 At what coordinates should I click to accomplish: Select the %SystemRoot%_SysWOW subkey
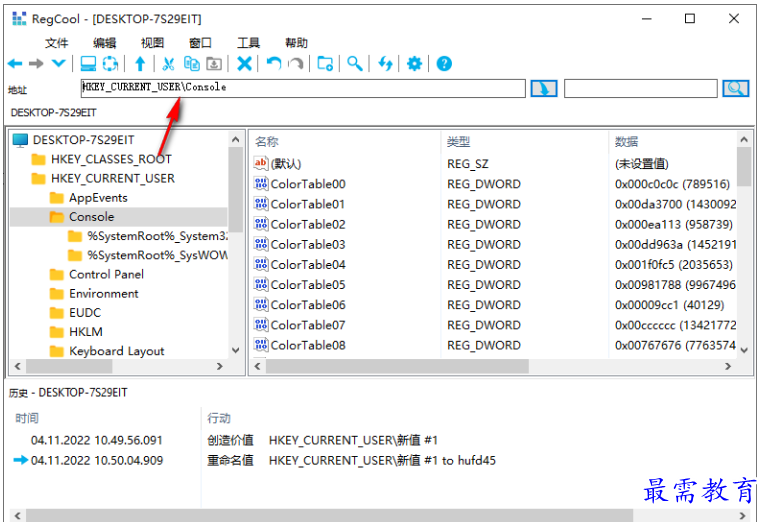[x=157, y=255]
